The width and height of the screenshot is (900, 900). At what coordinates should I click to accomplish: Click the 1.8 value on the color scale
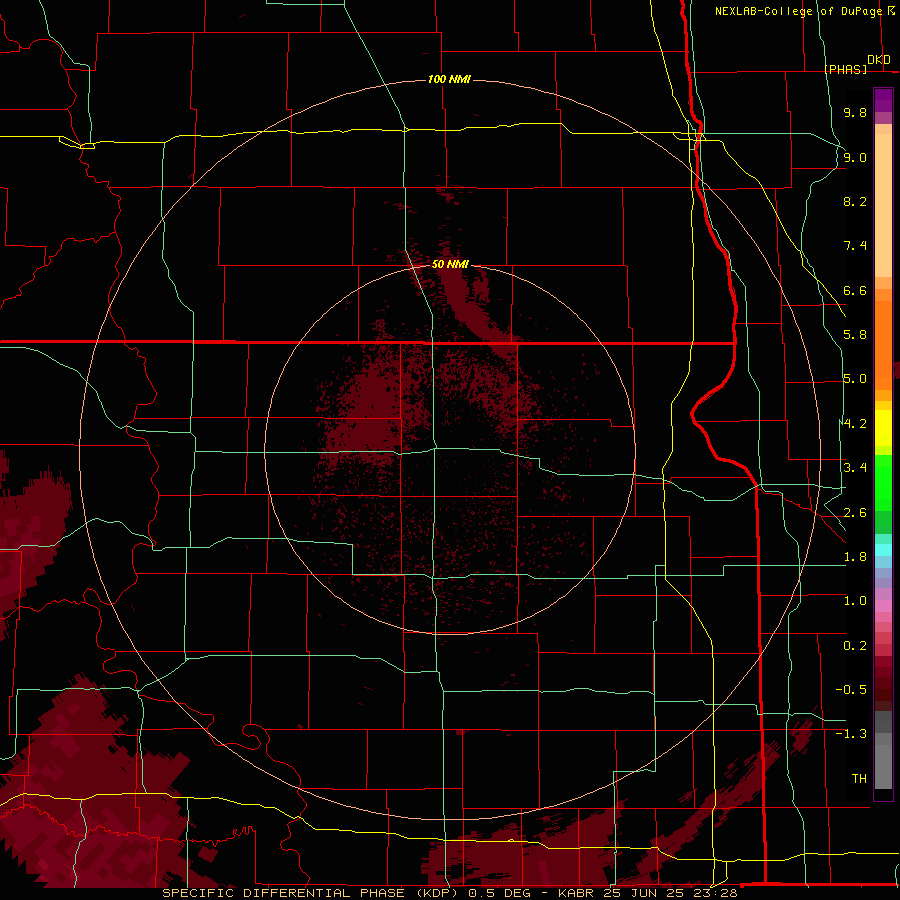[x=855, y=557]
